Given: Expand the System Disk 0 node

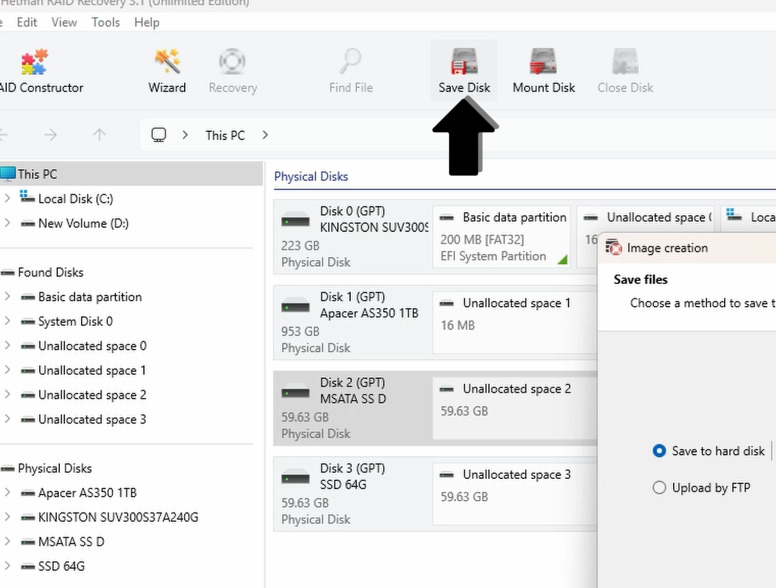Looking at the screenshot, I should pos(7,321).
